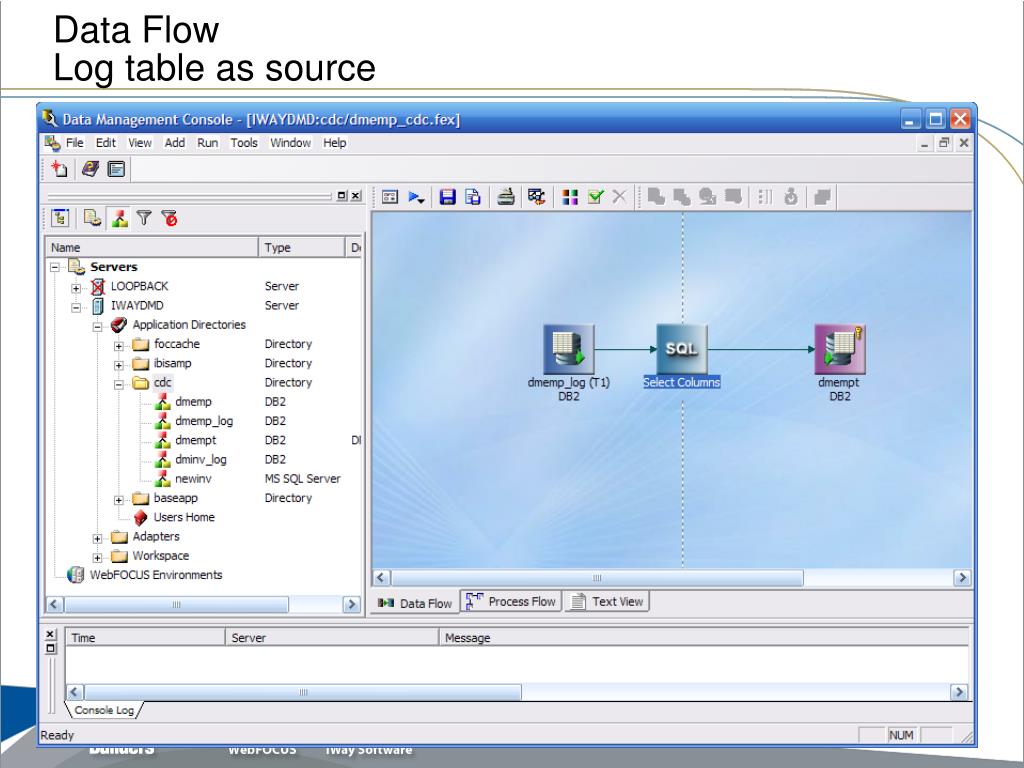The height and width of the screenshot is (768, 1024).
Task: Click the Time column header in log
Action: point(145,637)
